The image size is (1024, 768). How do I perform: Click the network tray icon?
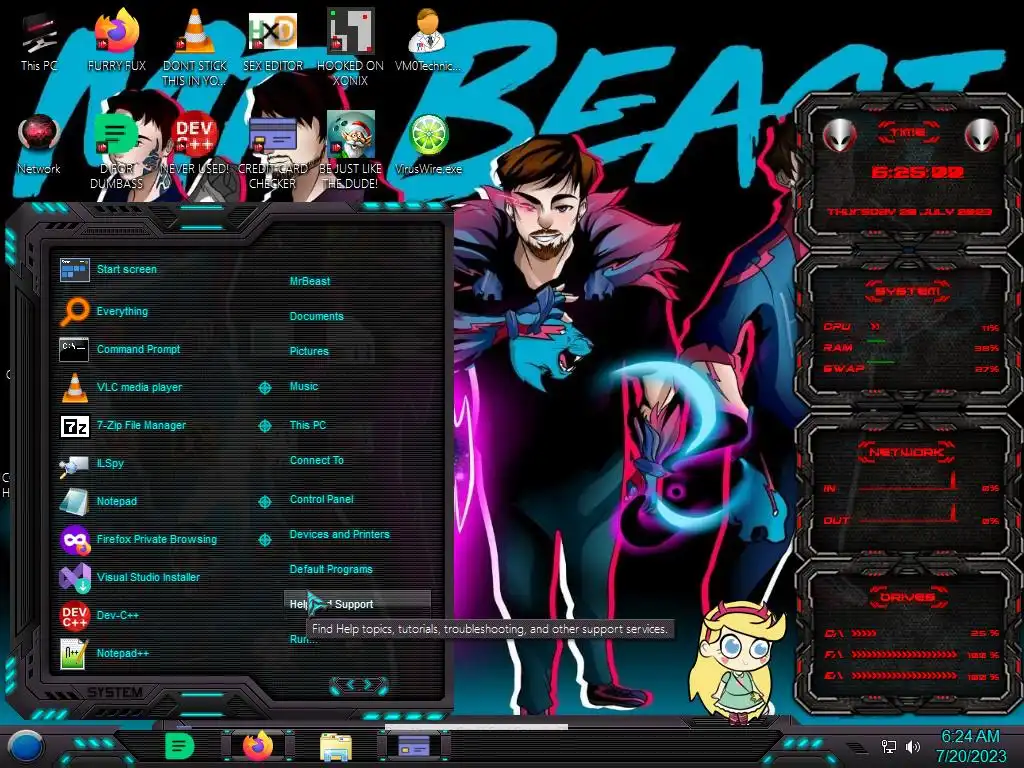pyautogui.click(x=889, y=746)
